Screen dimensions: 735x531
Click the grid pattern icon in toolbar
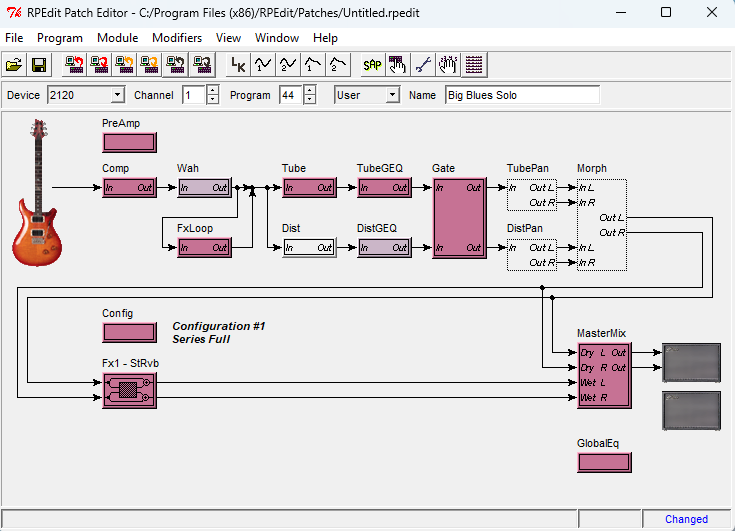(x=474, y=65)
